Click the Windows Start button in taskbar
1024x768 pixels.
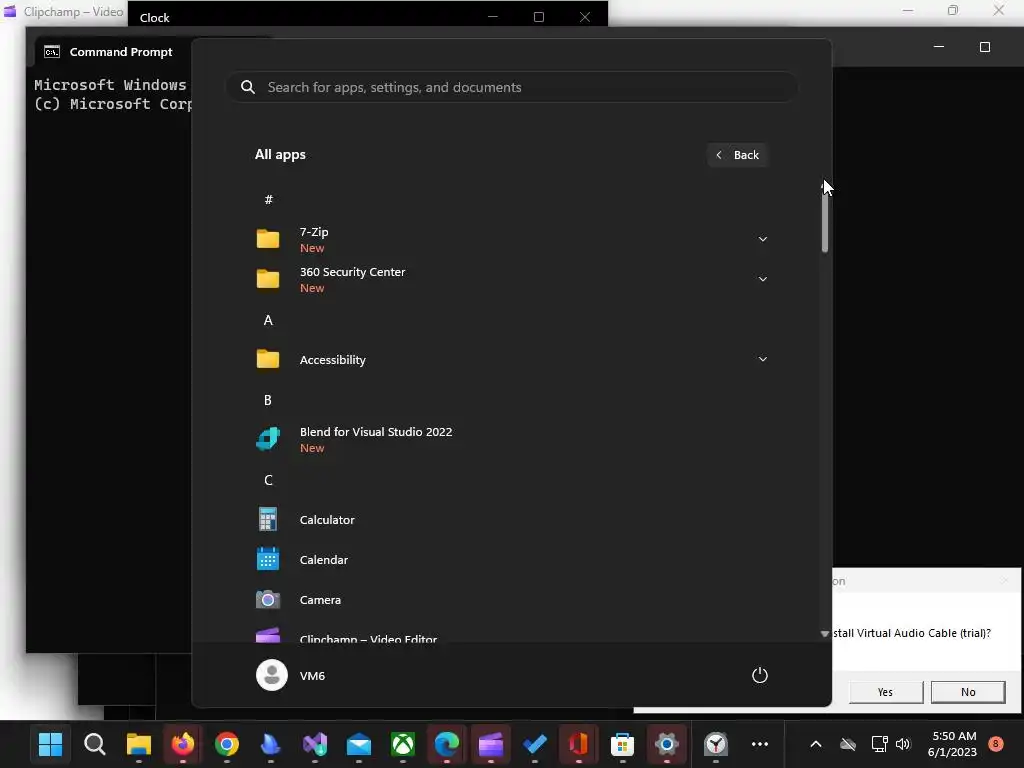coord(50,744)
